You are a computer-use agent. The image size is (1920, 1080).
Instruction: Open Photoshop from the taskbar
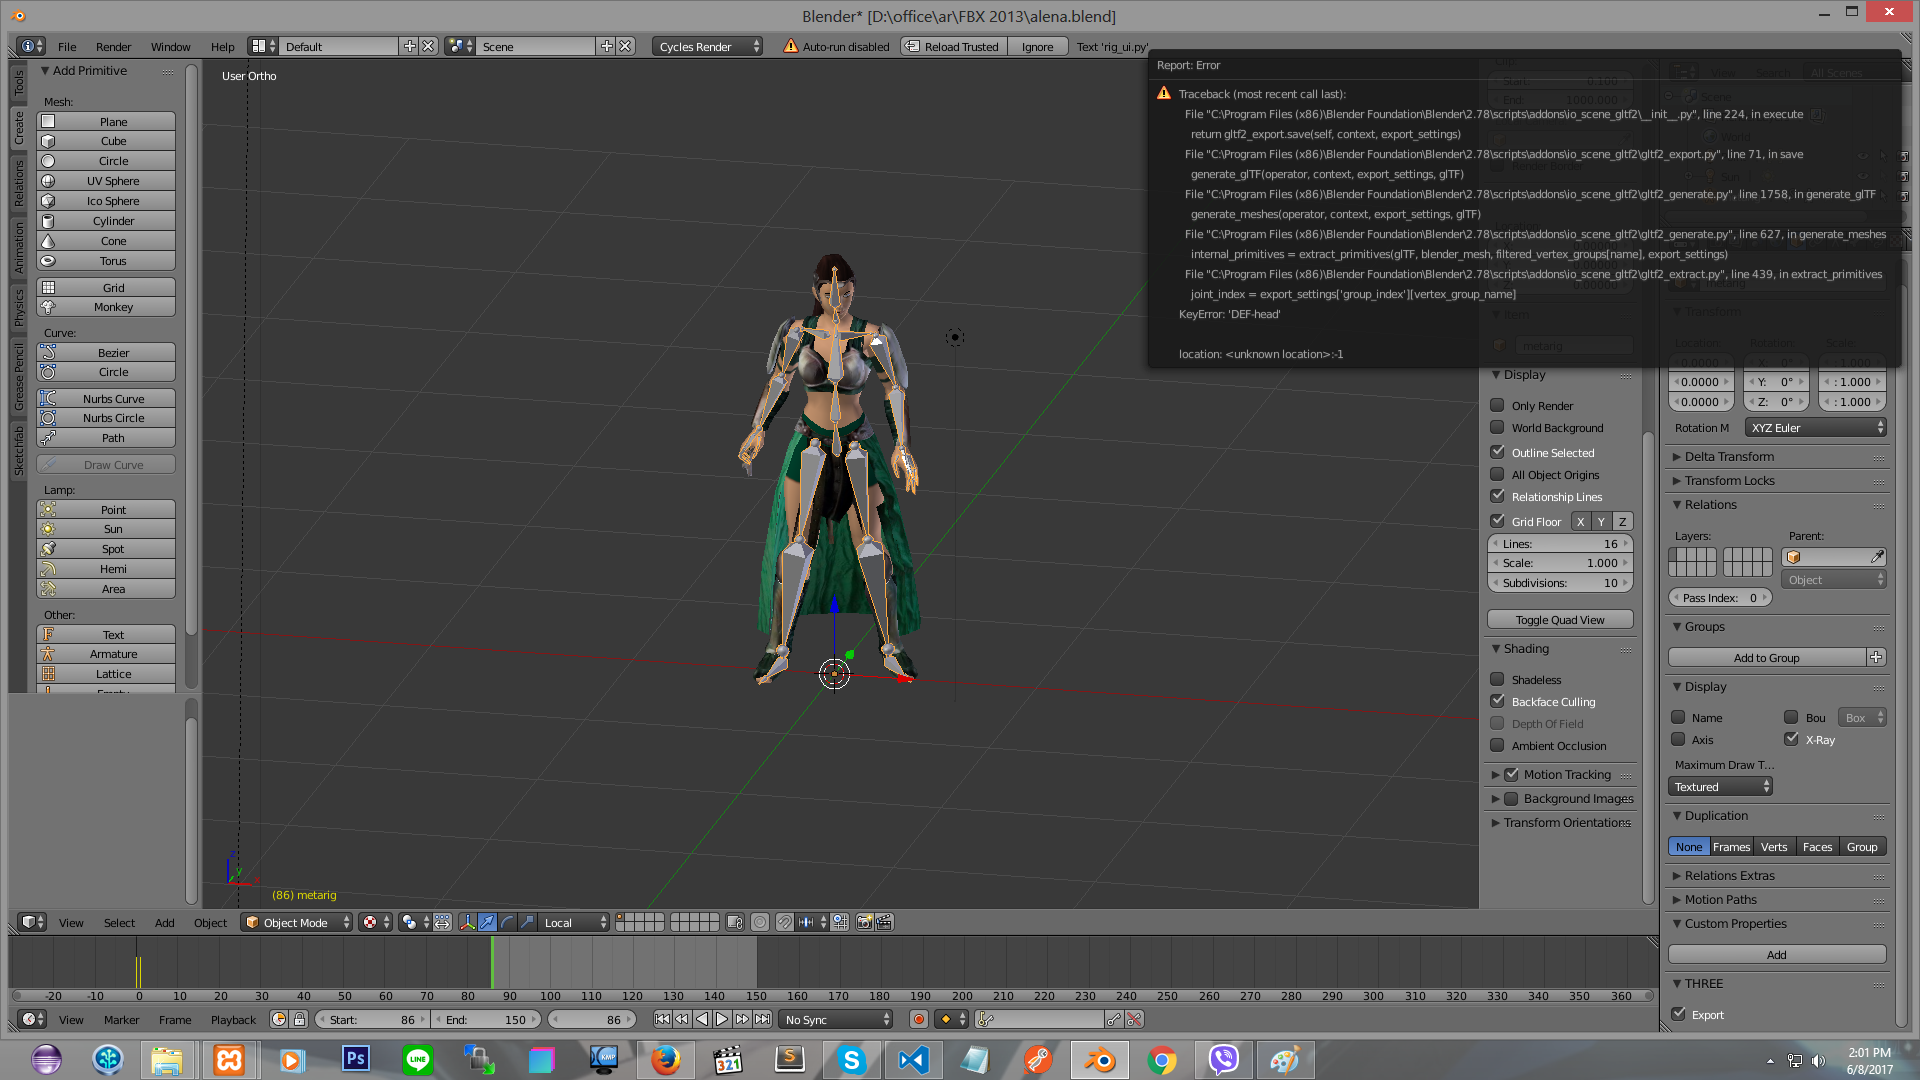pos(355,1060)
